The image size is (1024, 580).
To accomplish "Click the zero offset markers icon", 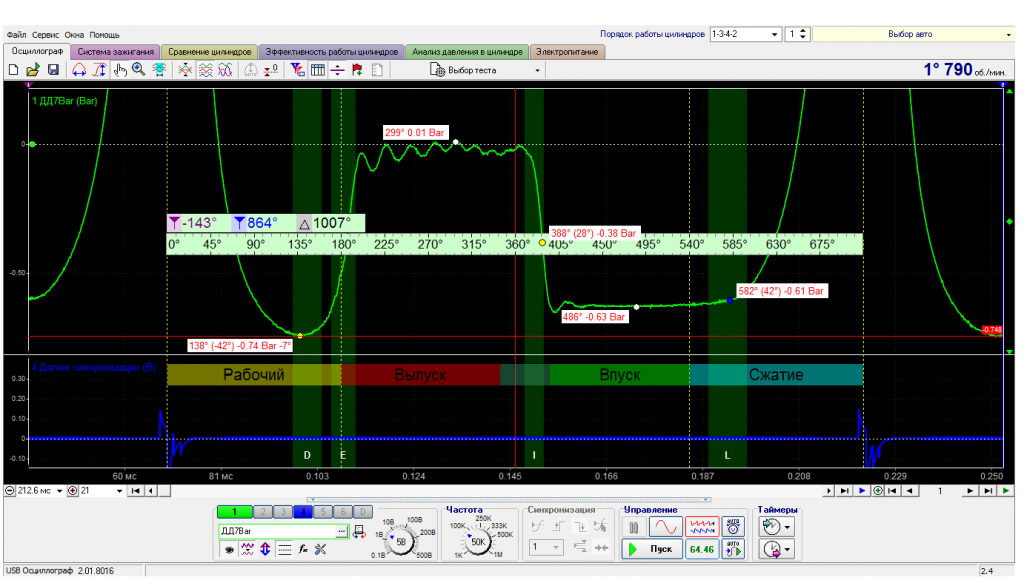I will 271,70.
